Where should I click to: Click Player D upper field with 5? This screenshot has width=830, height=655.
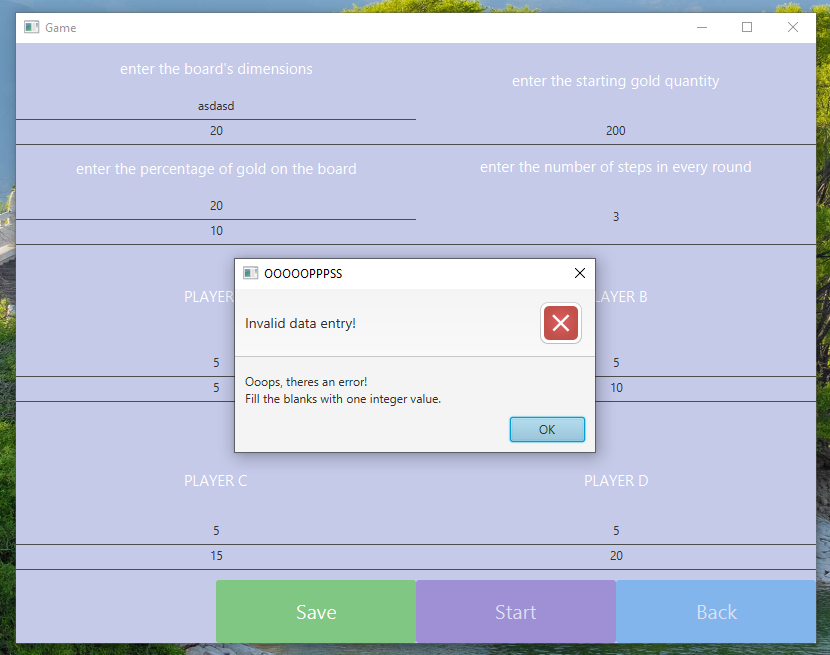tap(616, 531)
